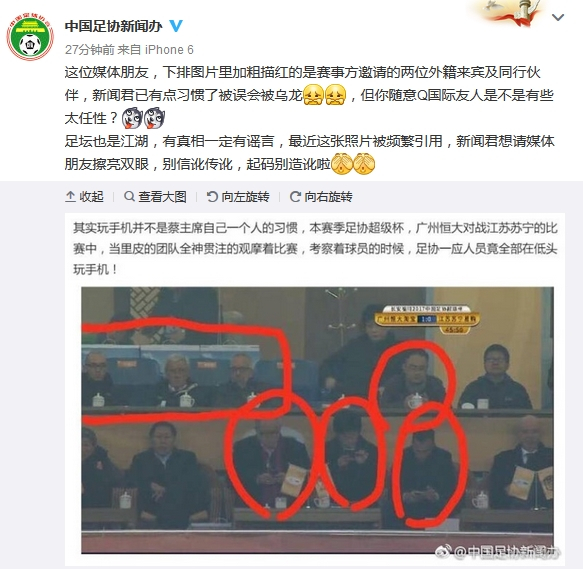Click the clockwise rotate arrow icon
The width and height of the screenshot is (583, 569).
pyautogui.click(x=295, y=196)
